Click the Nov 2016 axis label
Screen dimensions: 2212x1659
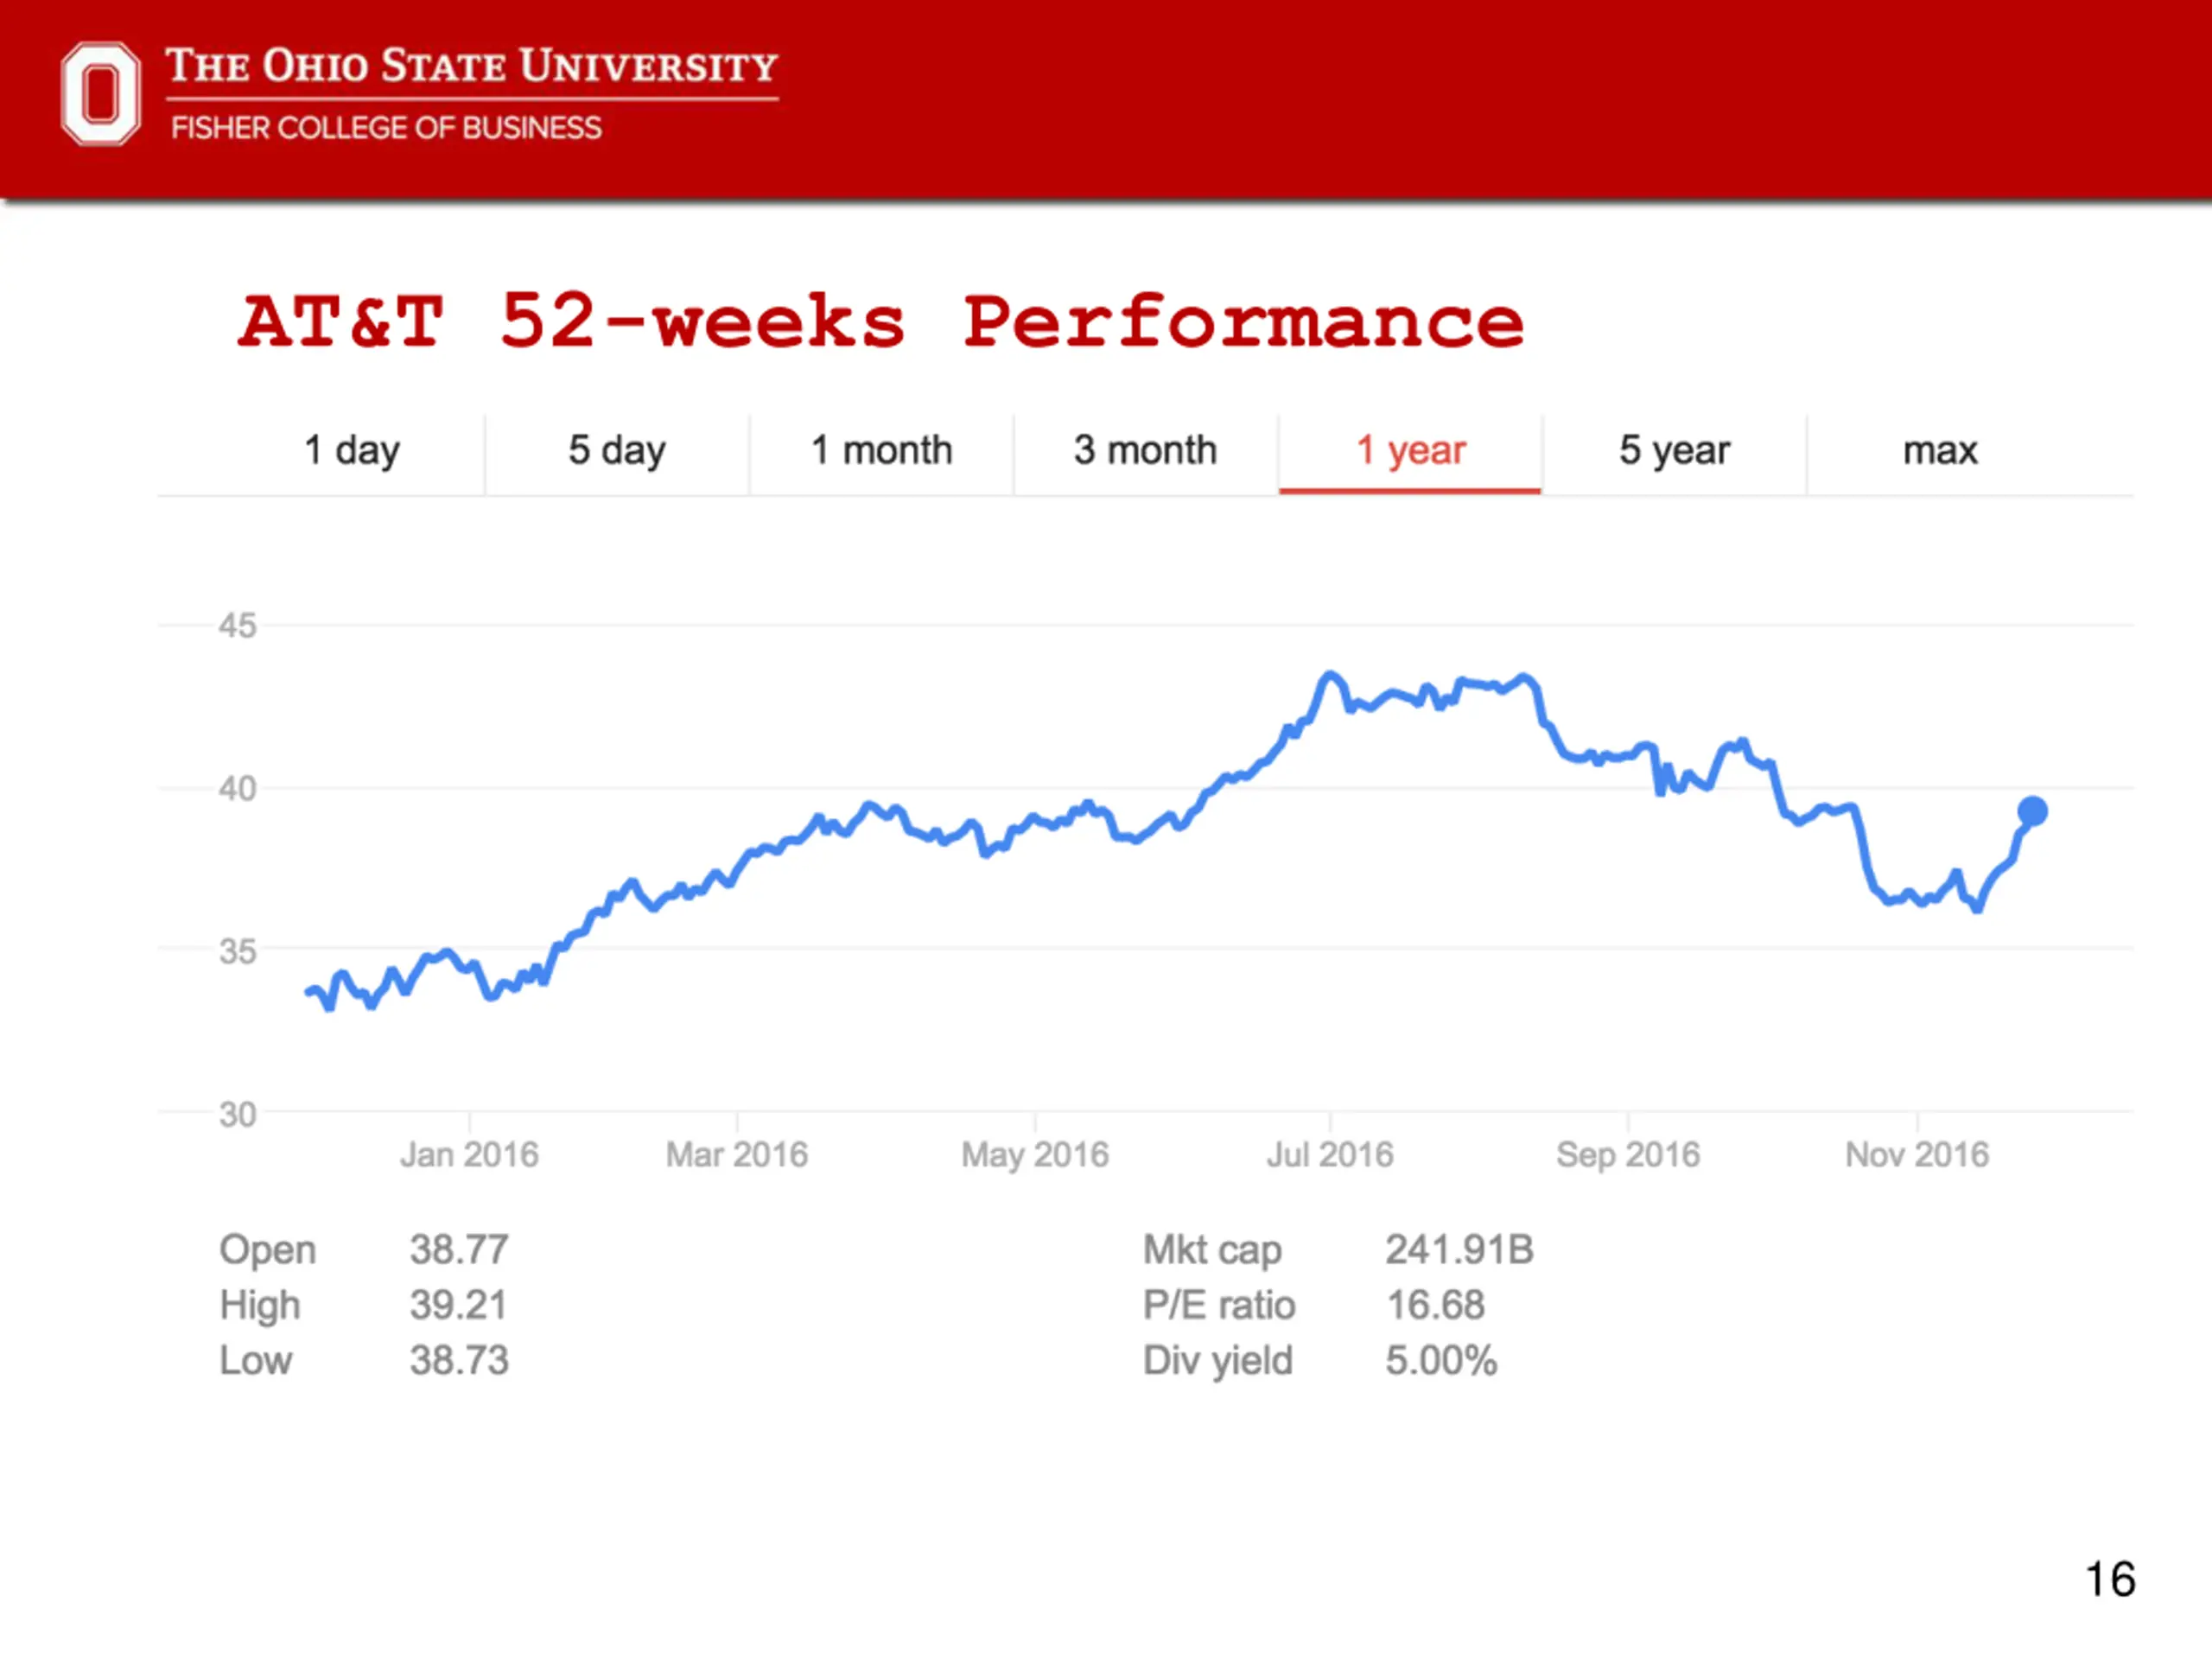(x=1917, y=1155)
